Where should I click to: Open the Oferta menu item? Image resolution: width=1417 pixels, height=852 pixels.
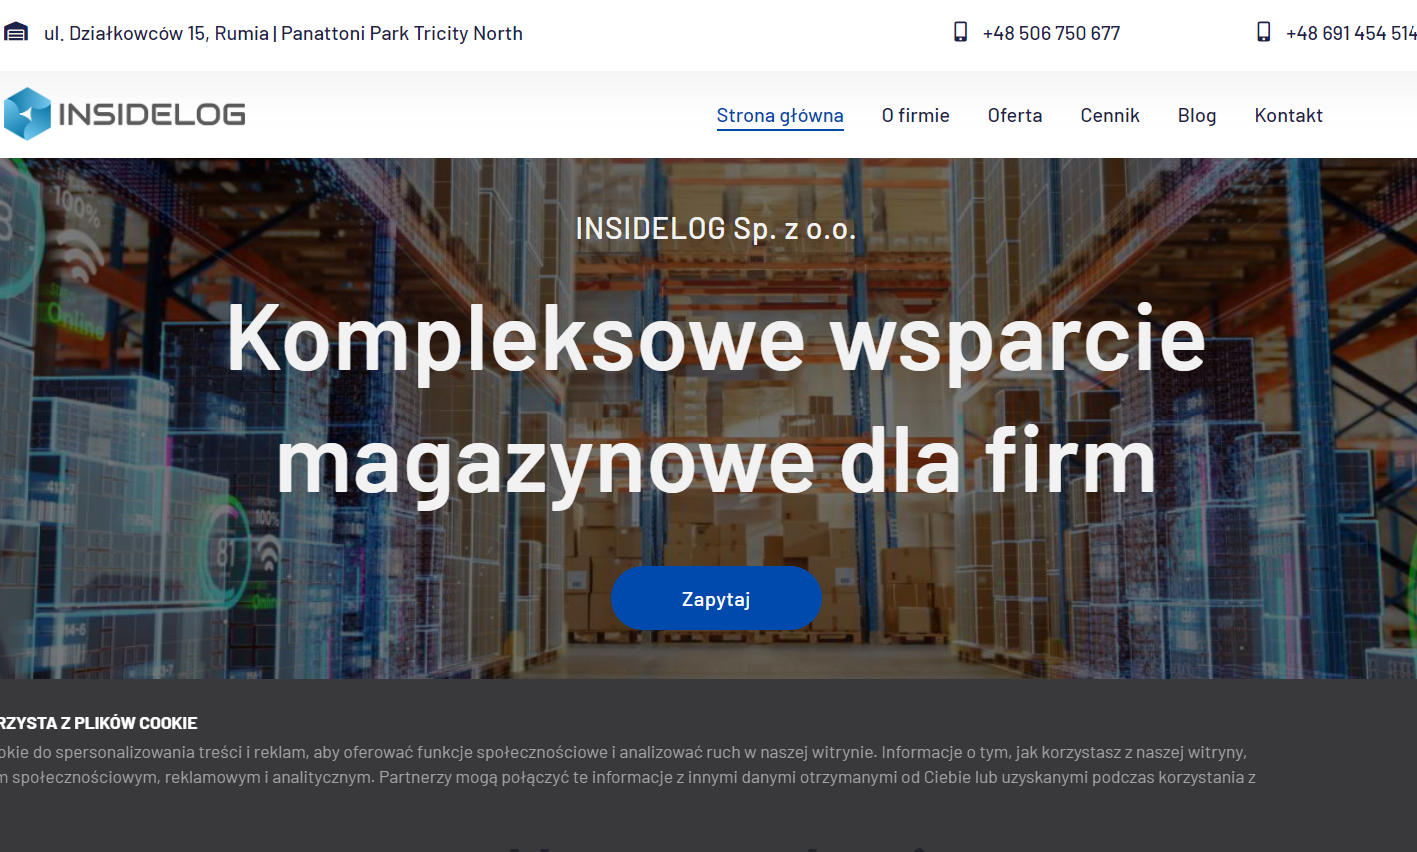pyautogui.click(x=1014, y=115)
